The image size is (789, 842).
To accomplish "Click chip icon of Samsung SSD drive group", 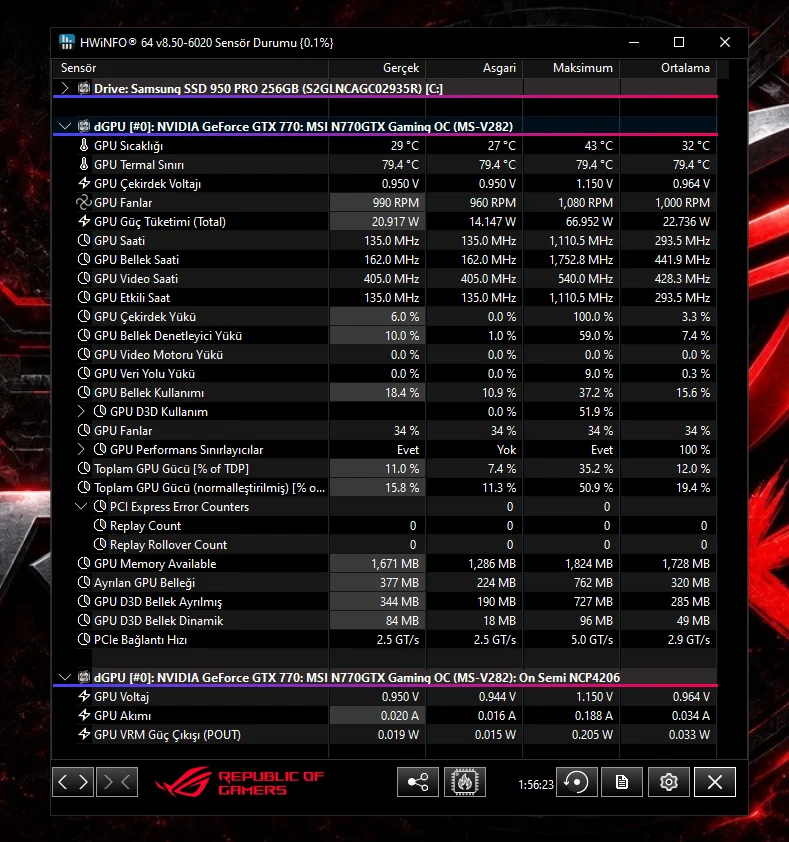I will pos(84,88).
